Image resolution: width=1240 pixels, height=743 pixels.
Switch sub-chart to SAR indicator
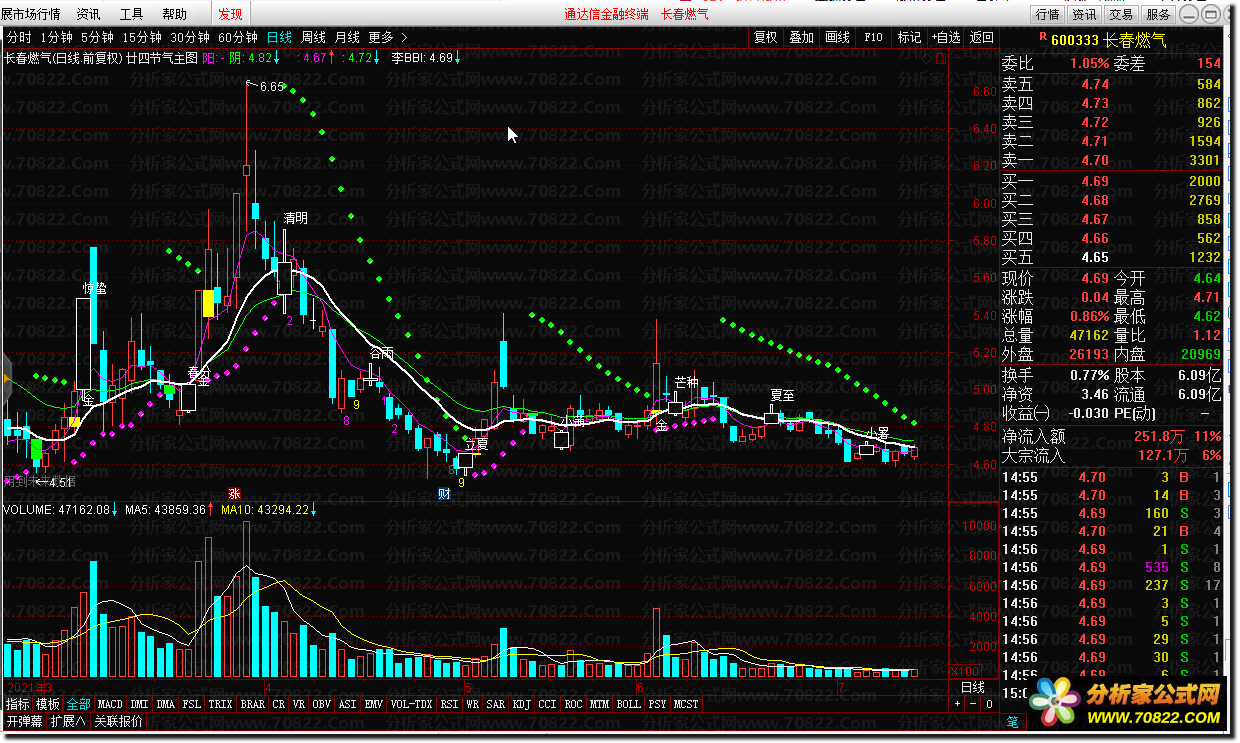point(496,704)
